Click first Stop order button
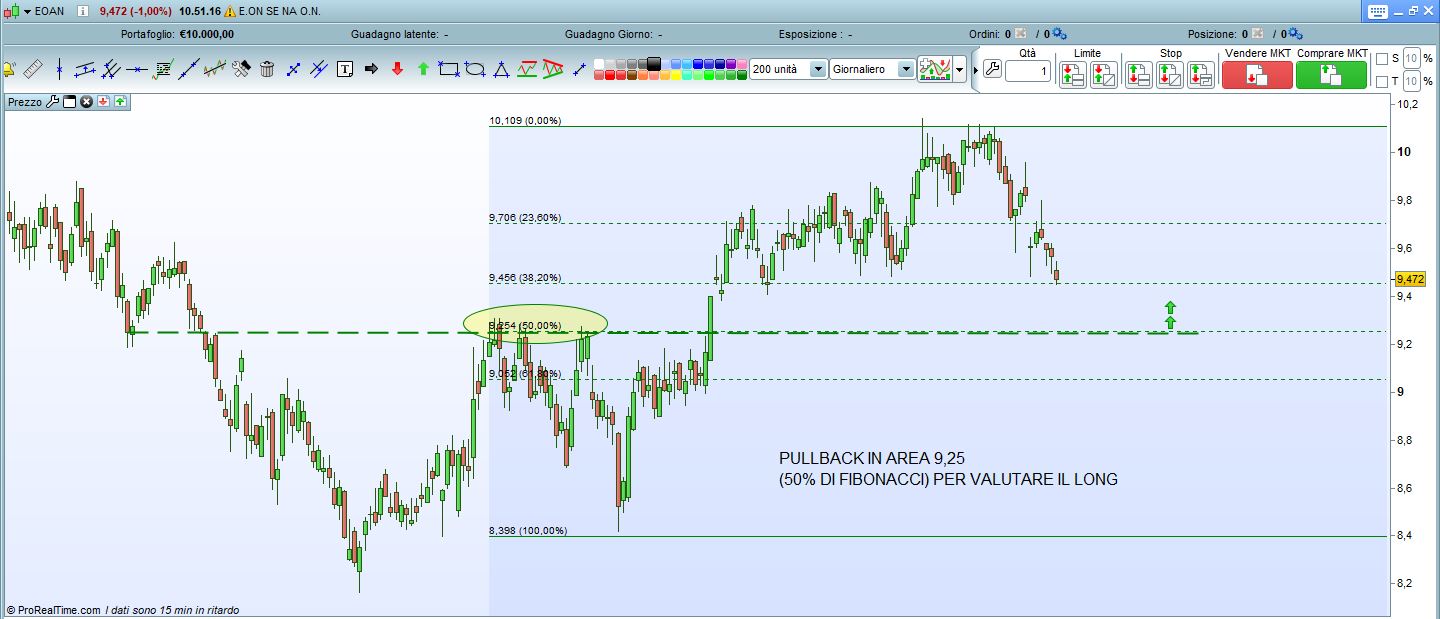 tap(1139, 74)
